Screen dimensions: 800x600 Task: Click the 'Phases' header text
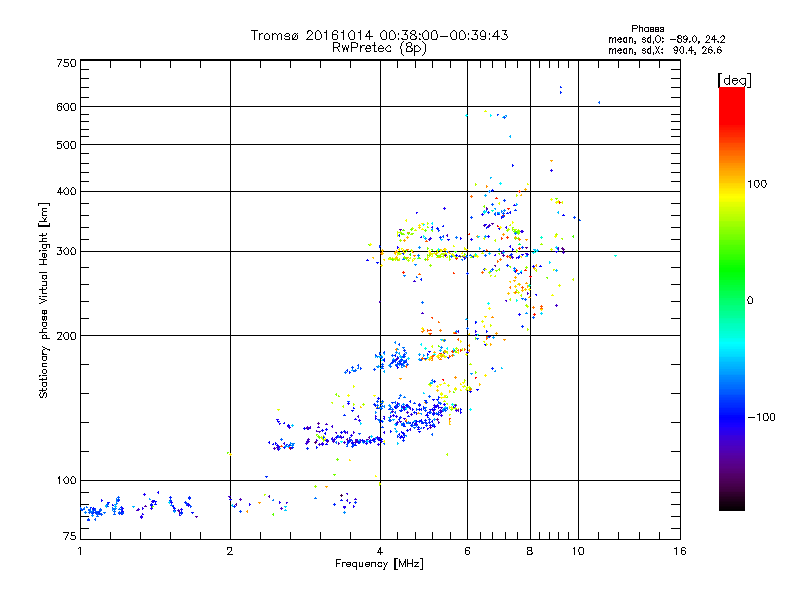[647, 29]
